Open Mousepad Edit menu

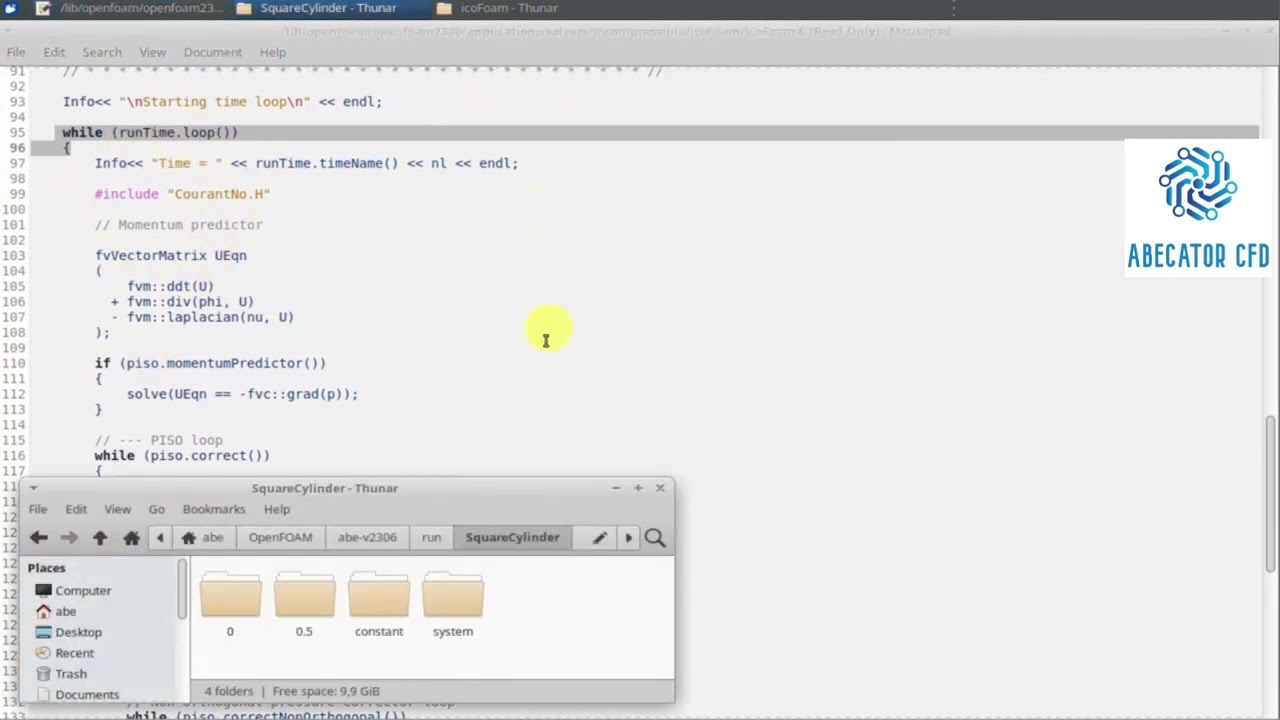[x=54, y=52]
